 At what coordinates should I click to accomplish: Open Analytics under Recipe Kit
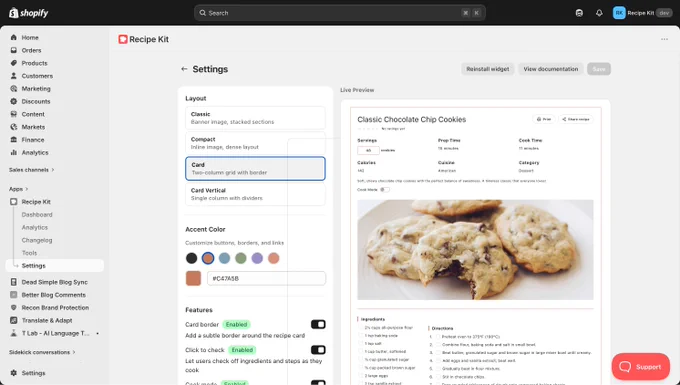[35, 227]
